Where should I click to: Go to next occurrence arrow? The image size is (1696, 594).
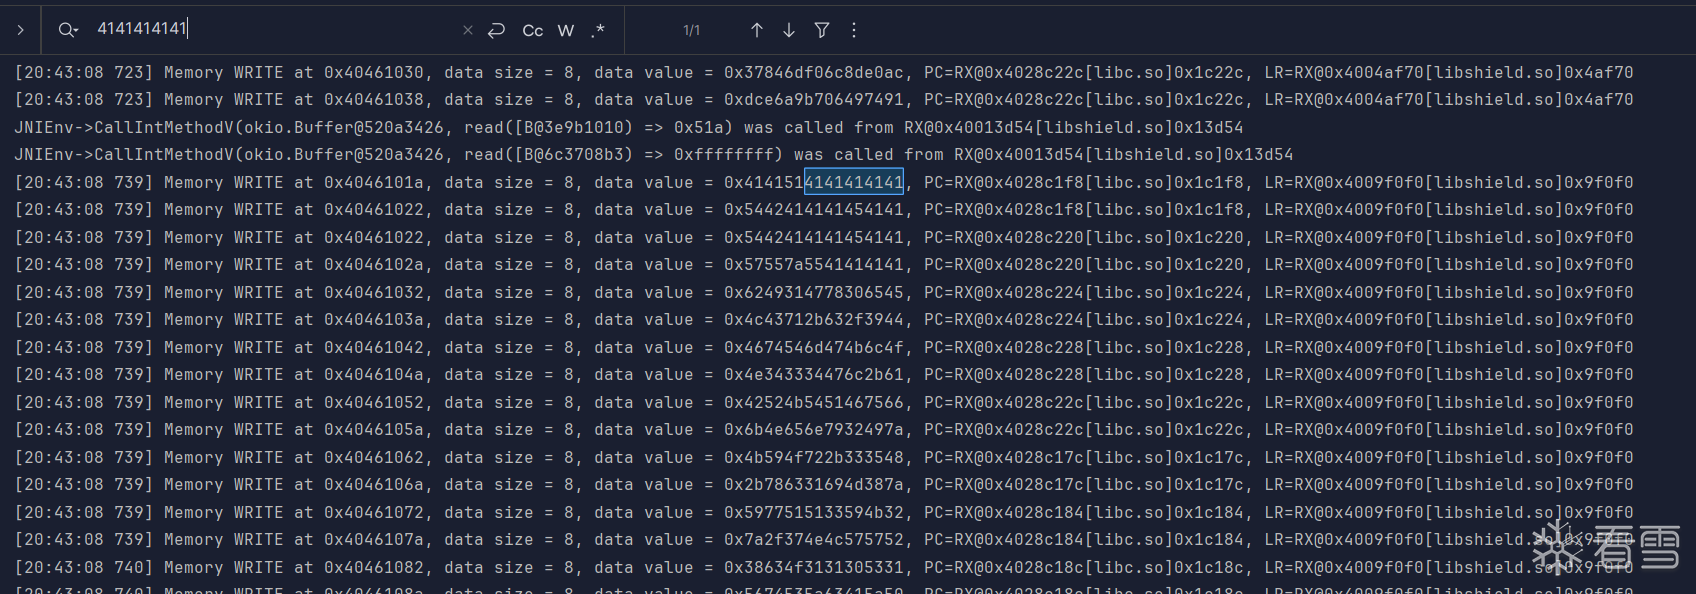tap(789, 30)
